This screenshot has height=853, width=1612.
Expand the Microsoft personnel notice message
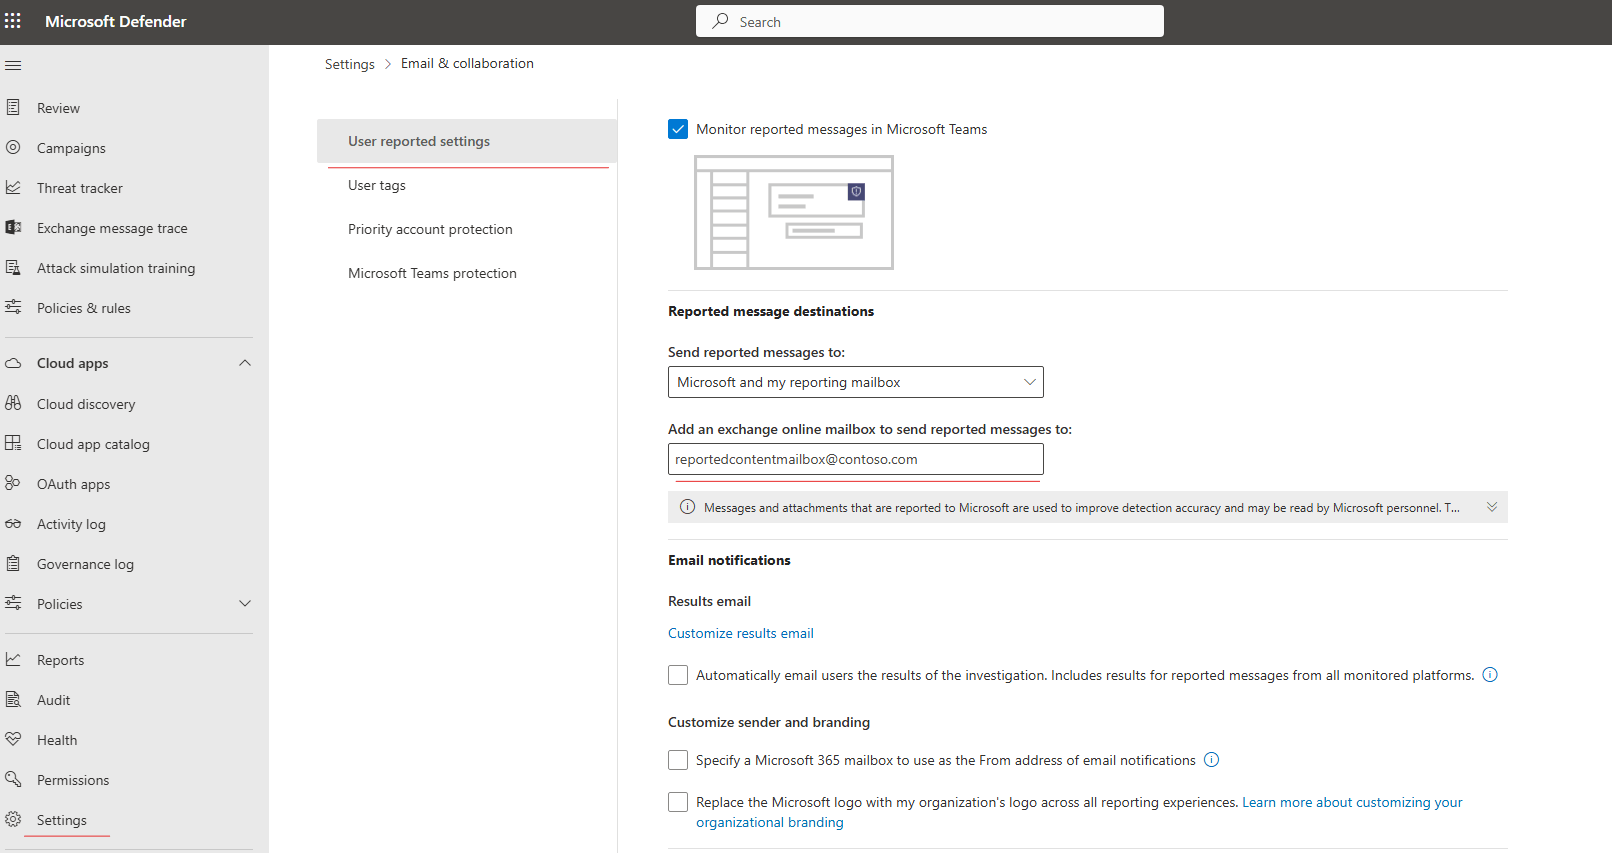point(1492,507)
